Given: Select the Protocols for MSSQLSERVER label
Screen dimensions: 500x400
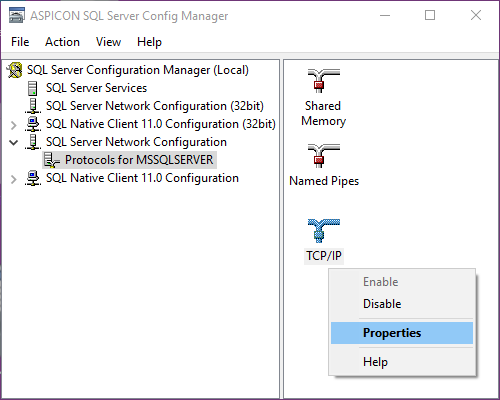Looking at the screenshot, I should [139, 160].
